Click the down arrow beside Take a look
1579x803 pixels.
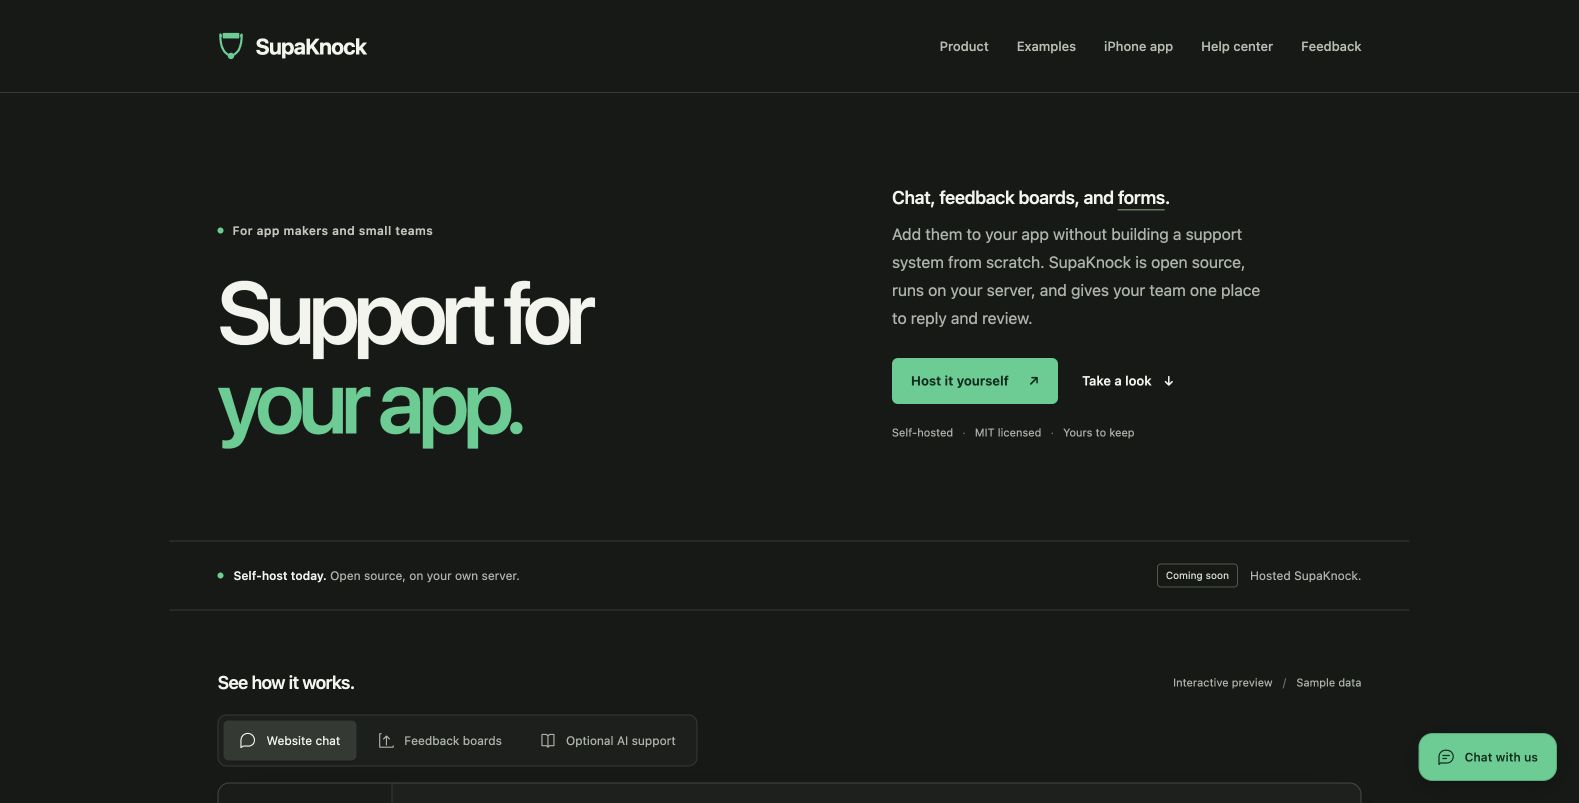(x=1168, y=381)
